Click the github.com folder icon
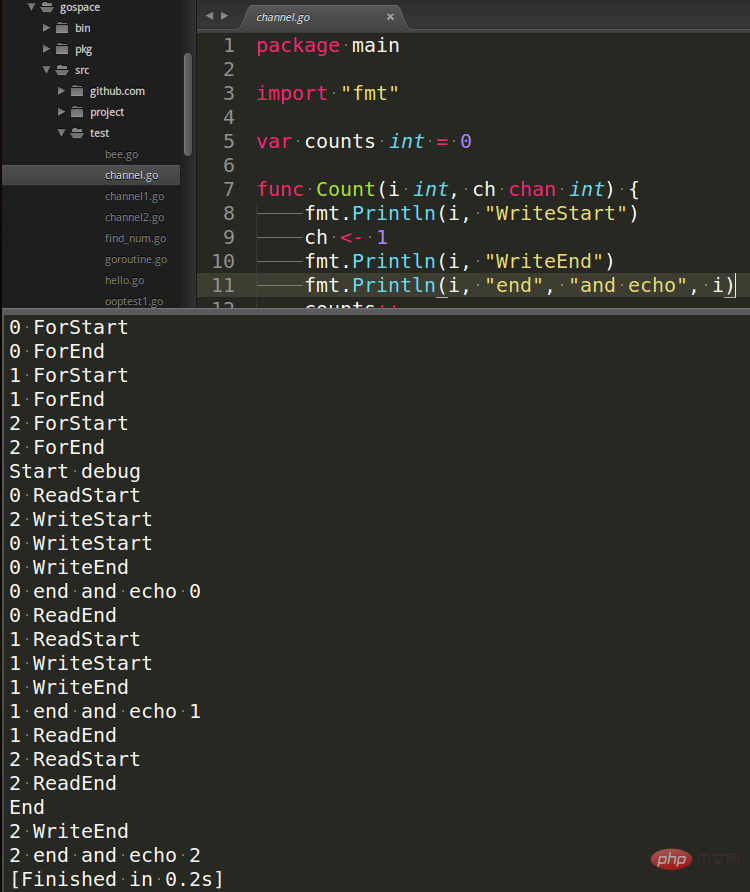This screenshot has width=750, height=892. click(x=77, y=91)
